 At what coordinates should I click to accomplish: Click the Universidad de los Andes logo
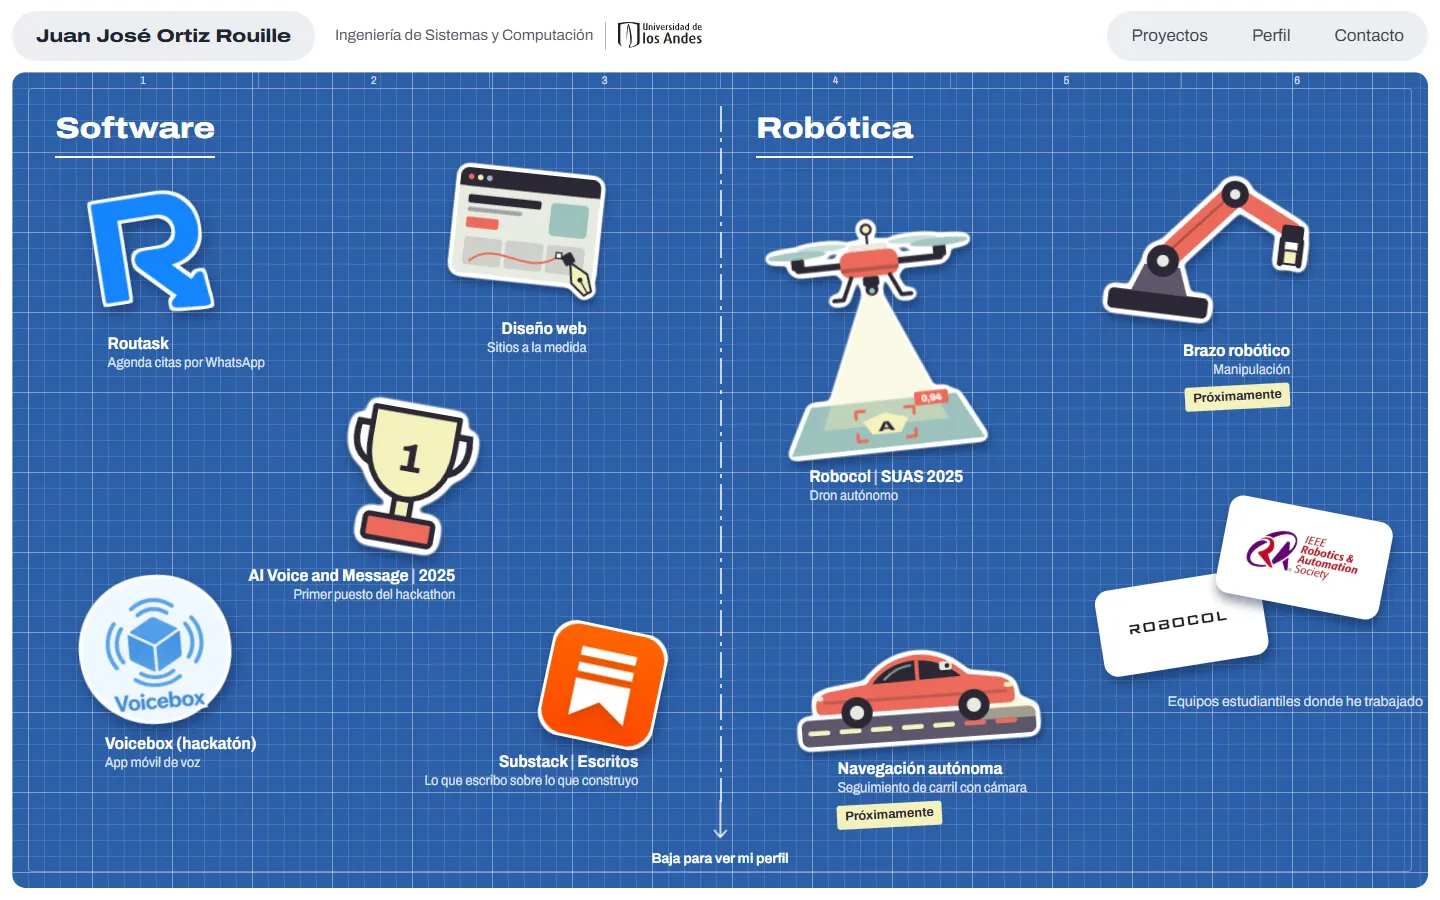(660, 35)
